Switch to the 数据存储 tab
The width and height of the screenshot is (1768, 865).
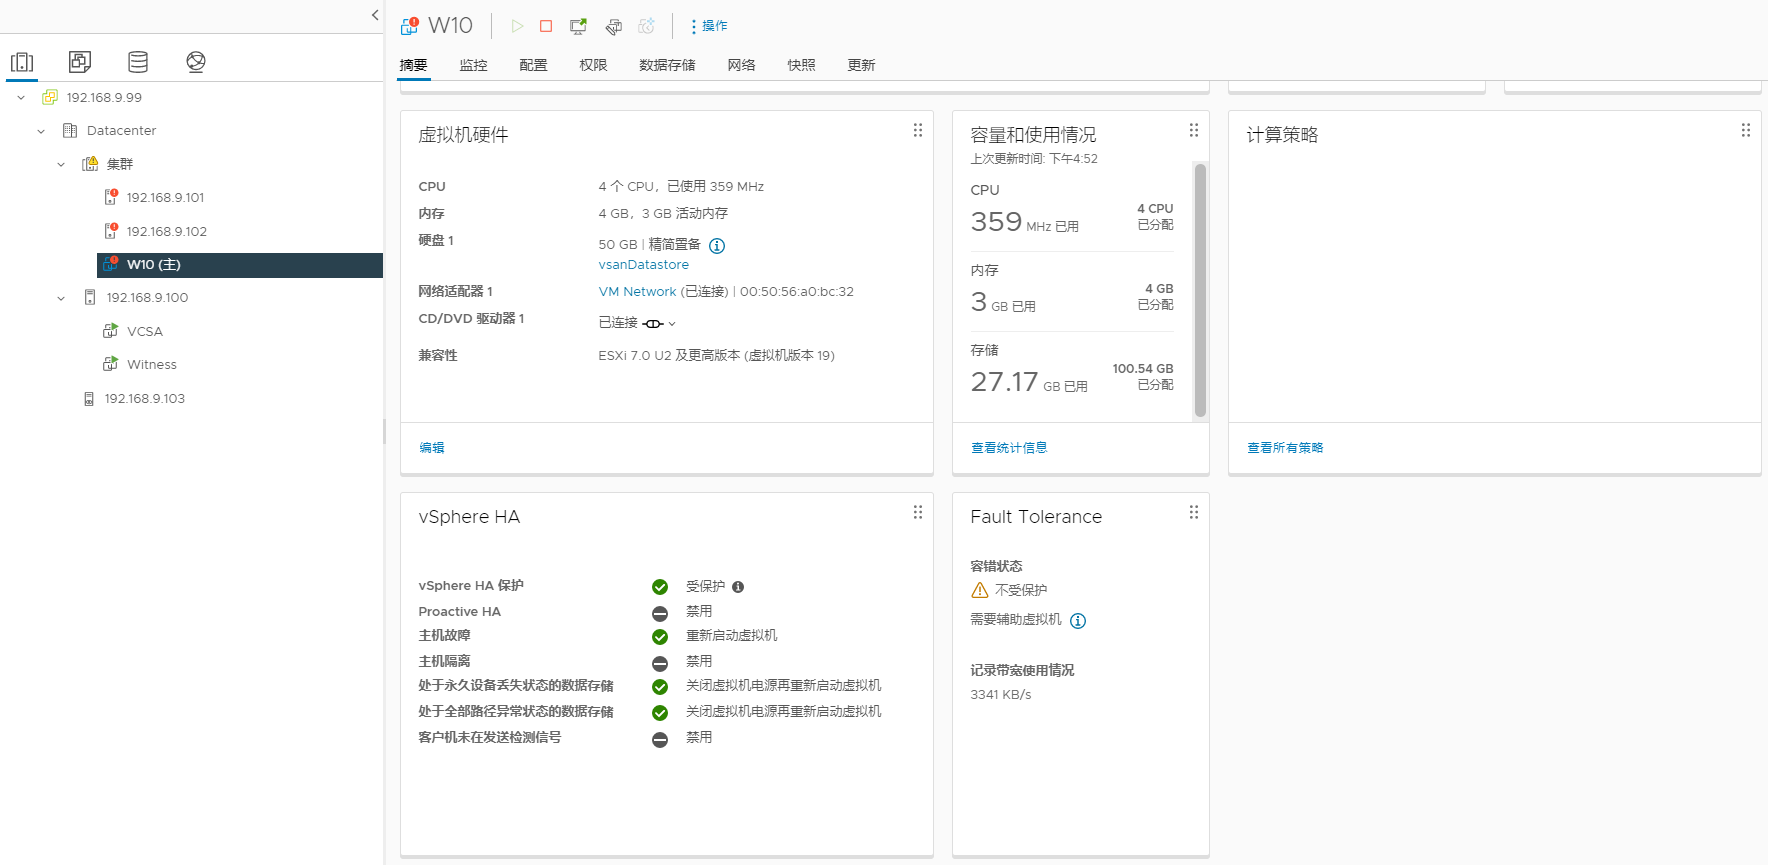coord(667,65)
